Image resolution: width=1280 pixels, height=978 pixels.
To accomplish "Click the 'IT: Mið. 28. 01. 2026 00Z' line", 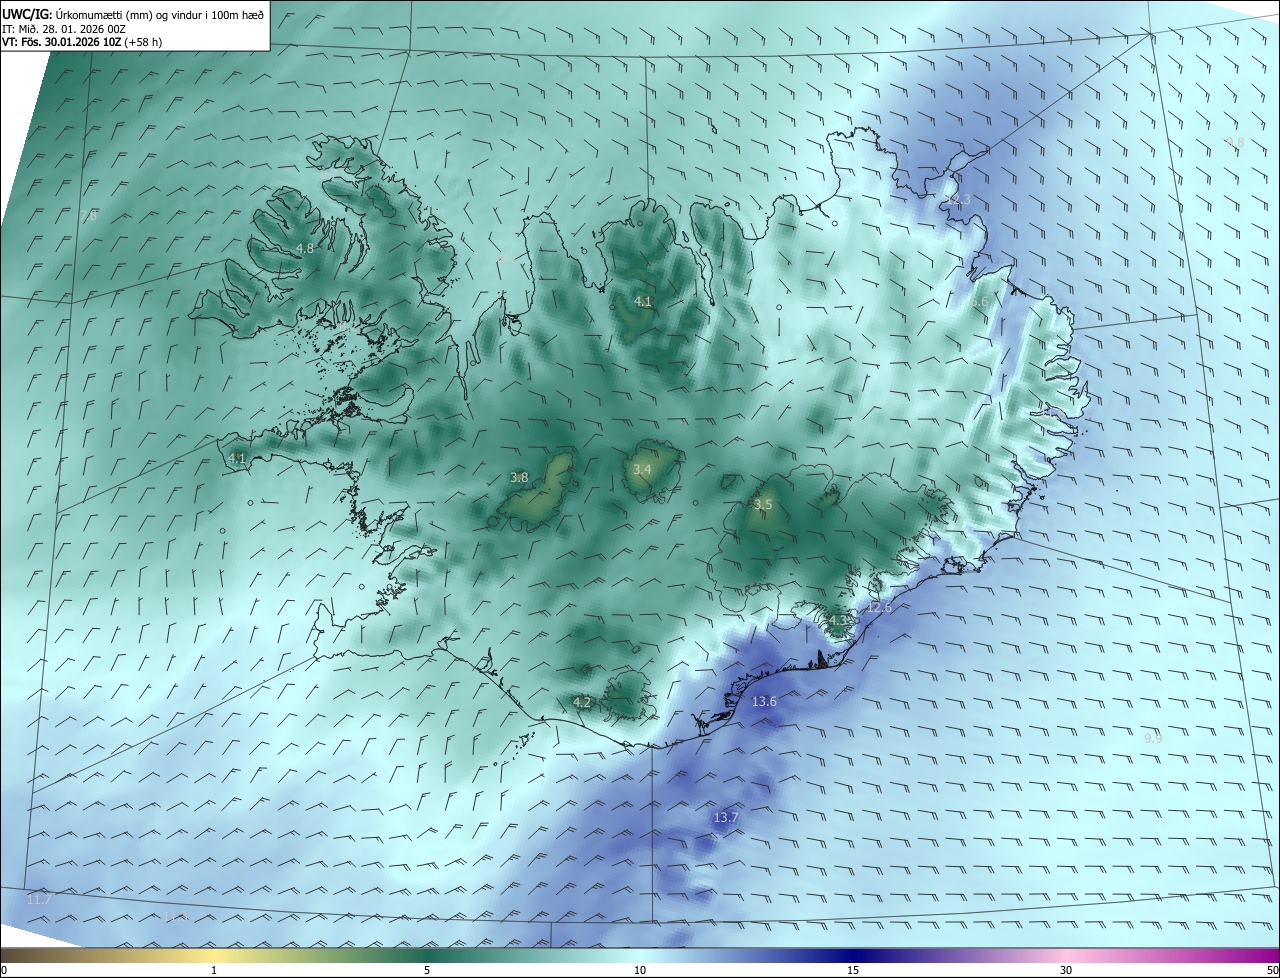I will click(x=63, y=29).
